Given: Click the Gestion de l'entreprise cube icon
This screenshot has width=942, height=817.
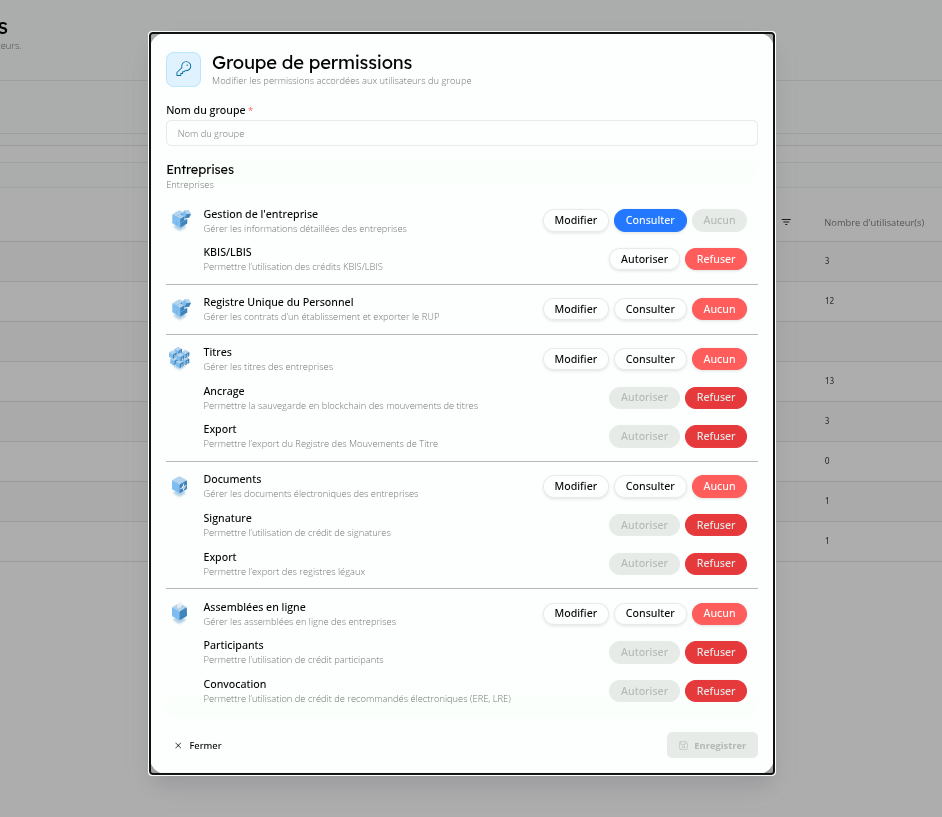Looking at the screenshot, I should 180,220.
